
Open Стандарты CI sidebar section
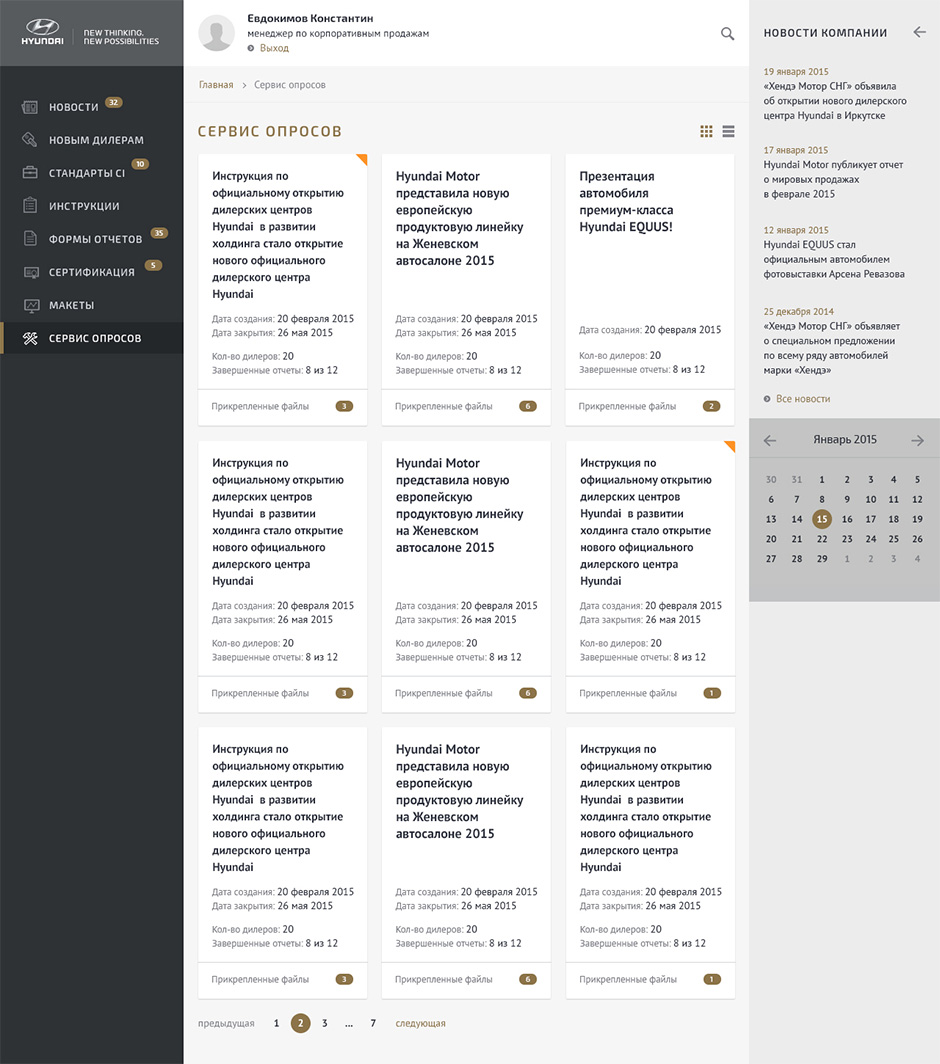coord(87,173)
